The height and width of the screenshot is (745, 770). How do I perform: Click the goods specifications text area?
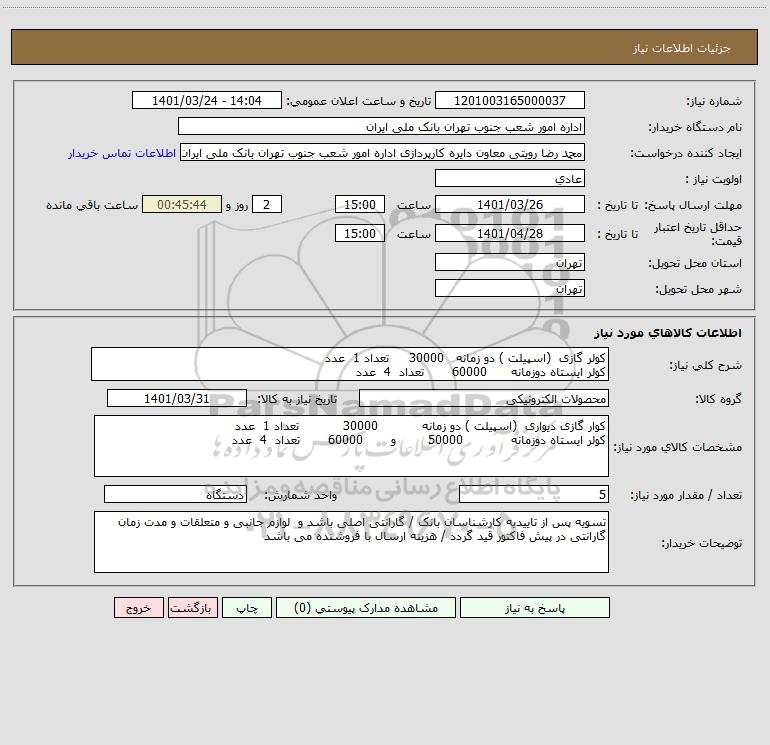tap(351, 446)
